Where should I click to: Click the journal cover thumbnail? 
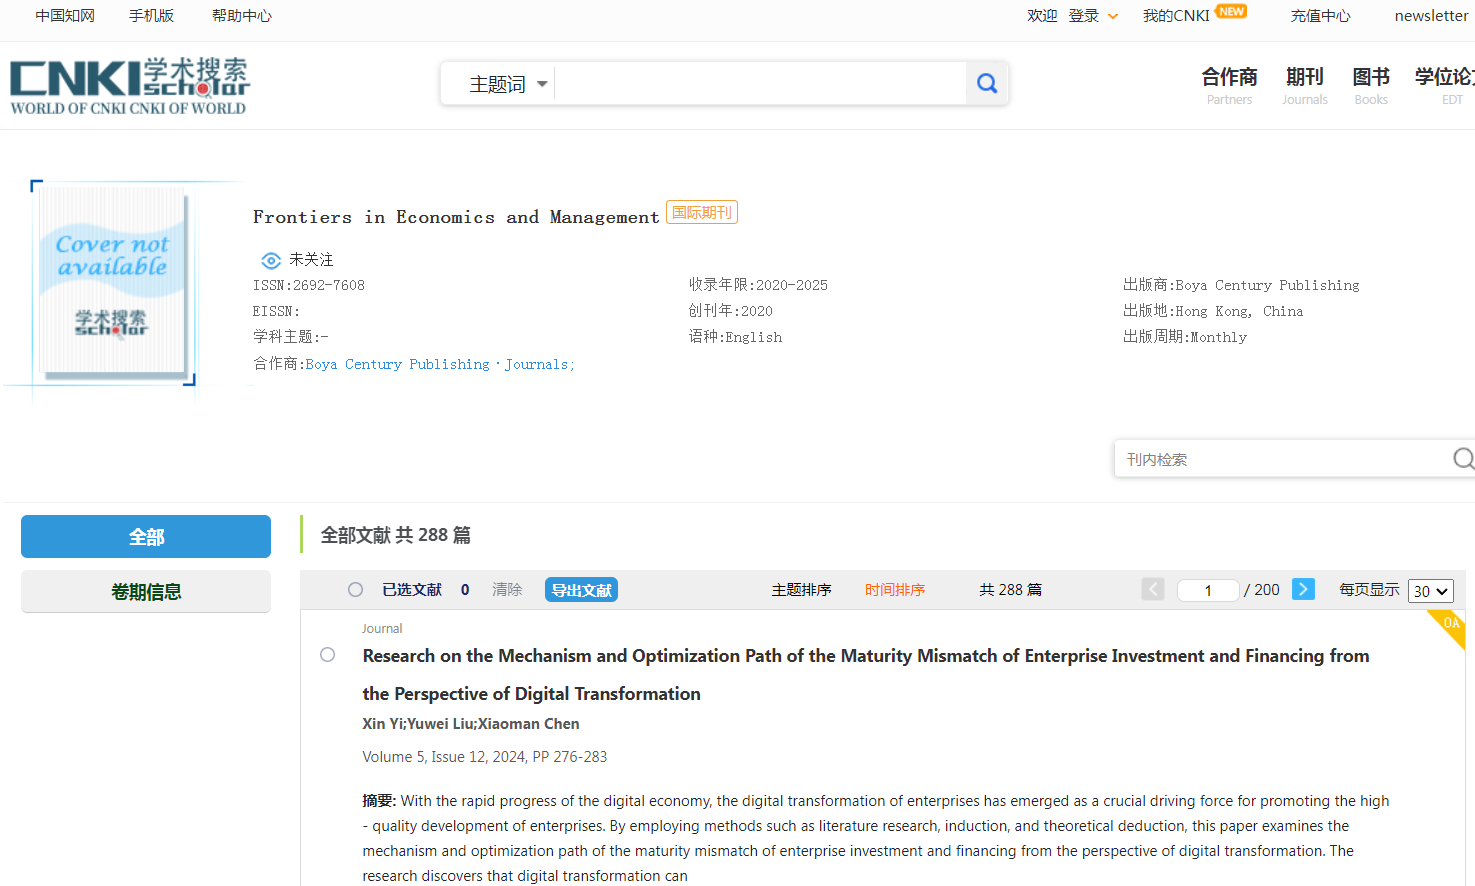113,283
